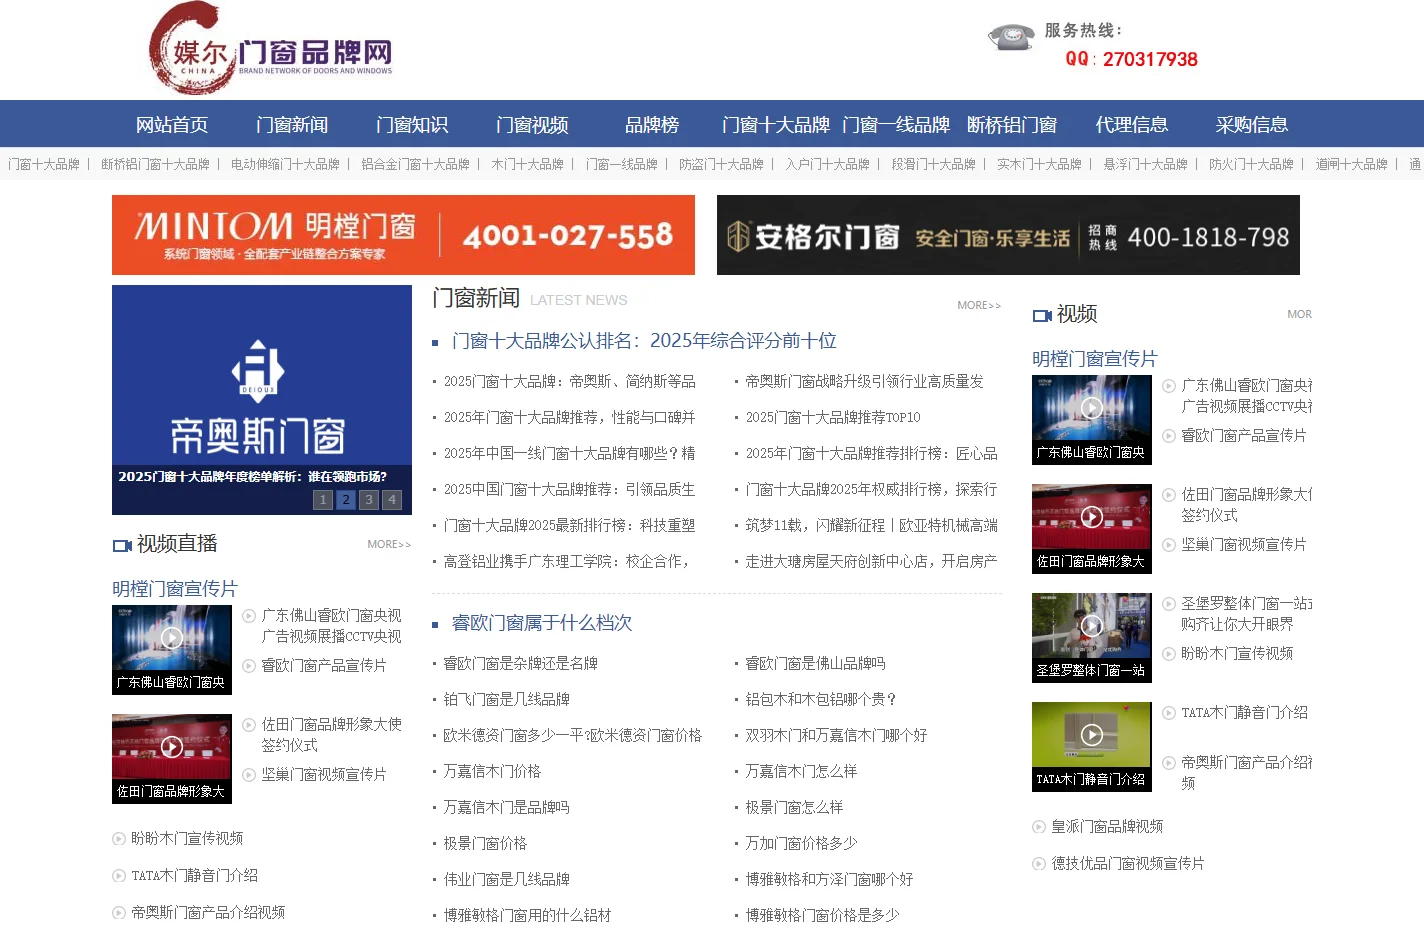
Task: Click MINTOM 明樘门窗 banner ad
Action: pos(403,235)
